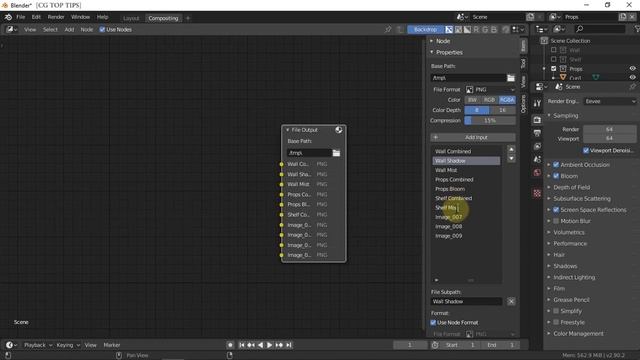640x360 pixels.
Task: Toggle Ambient Occlusion checkbox
Action: [x=556, y=165]
